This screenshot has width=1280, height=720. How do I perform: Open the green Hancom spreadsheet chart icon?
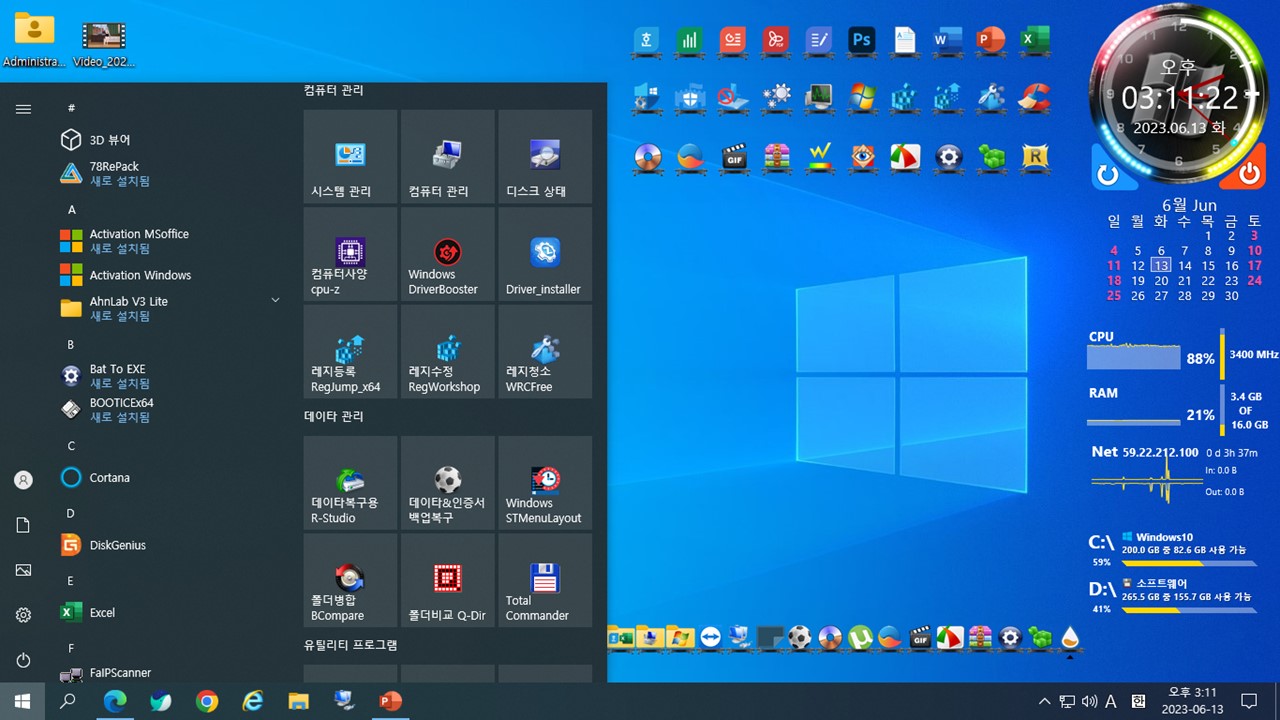(x=690, y=40)
